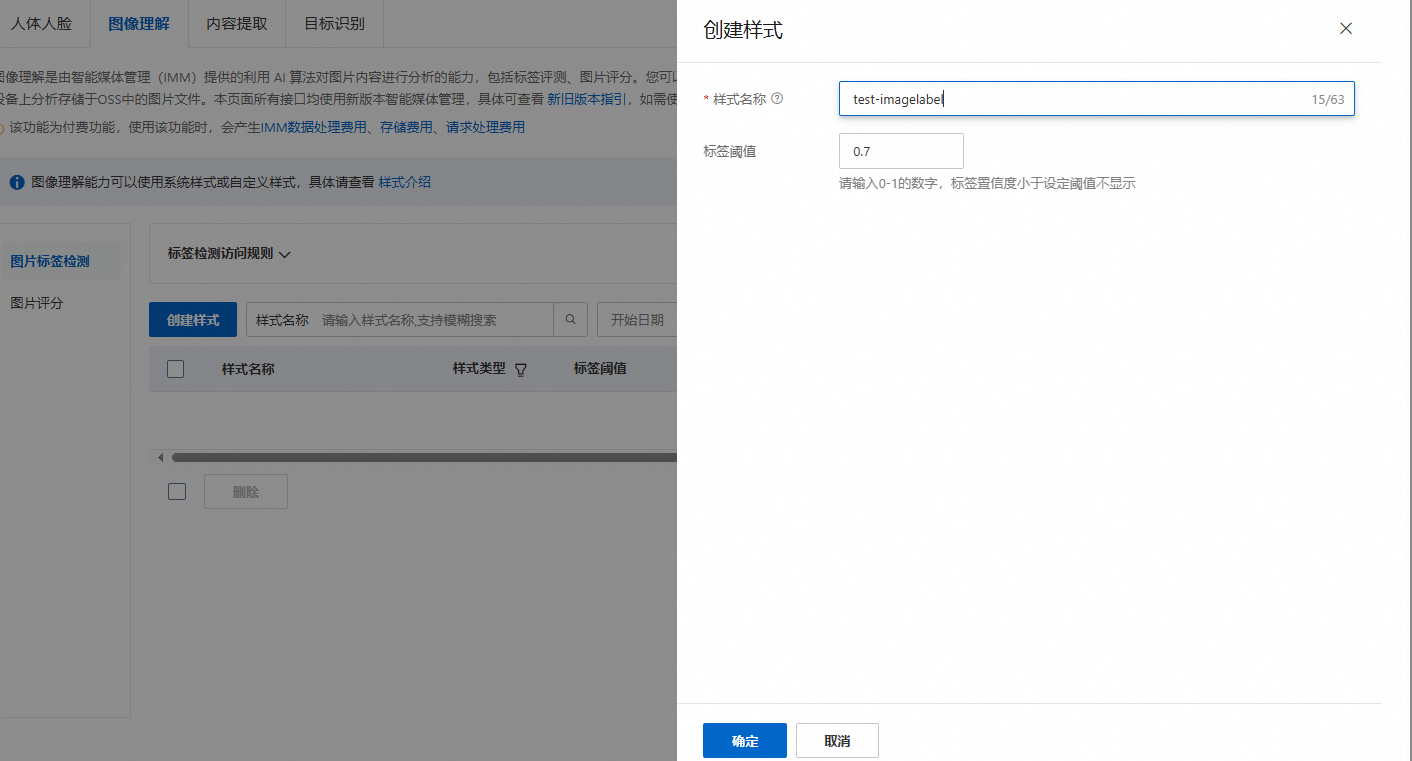Click the blue info icon in notice bar

(x=17, y=183)
